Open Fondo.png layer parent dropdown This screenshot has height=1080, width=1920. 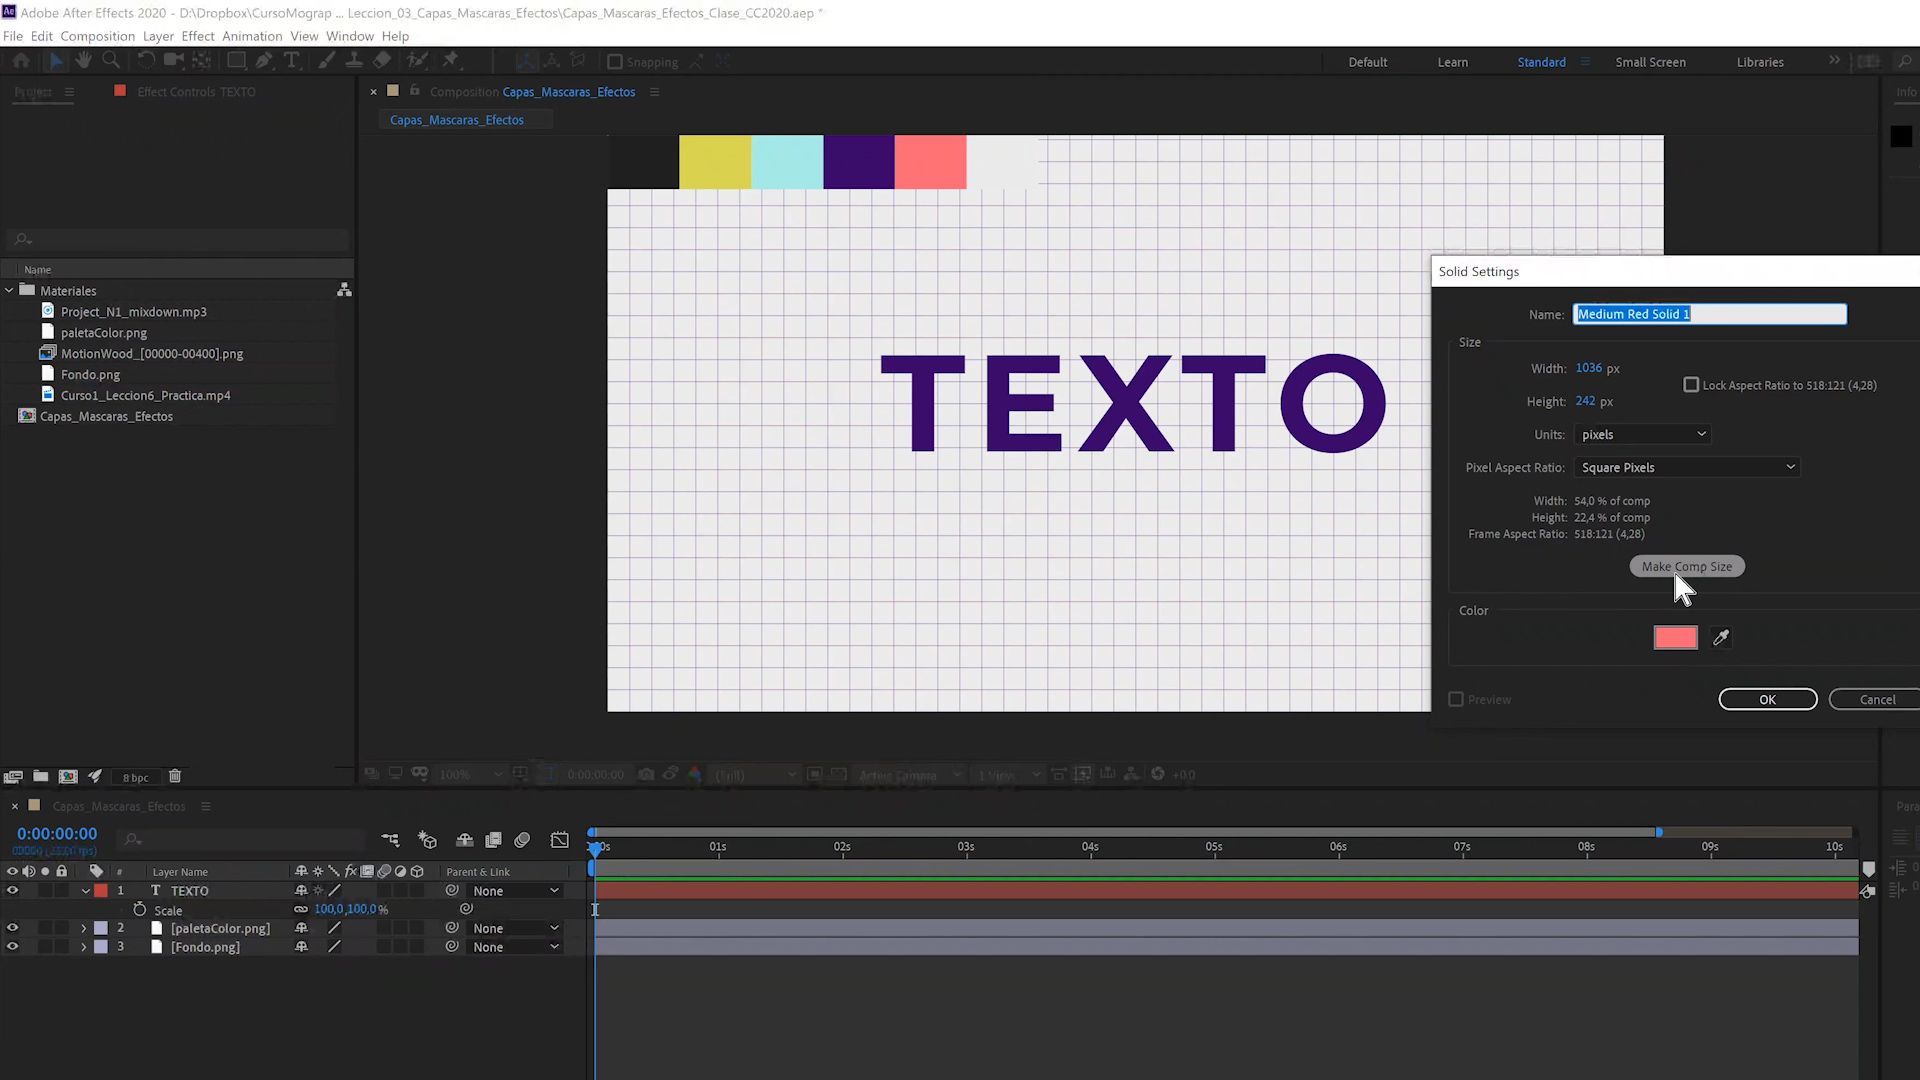coord(516,947)
